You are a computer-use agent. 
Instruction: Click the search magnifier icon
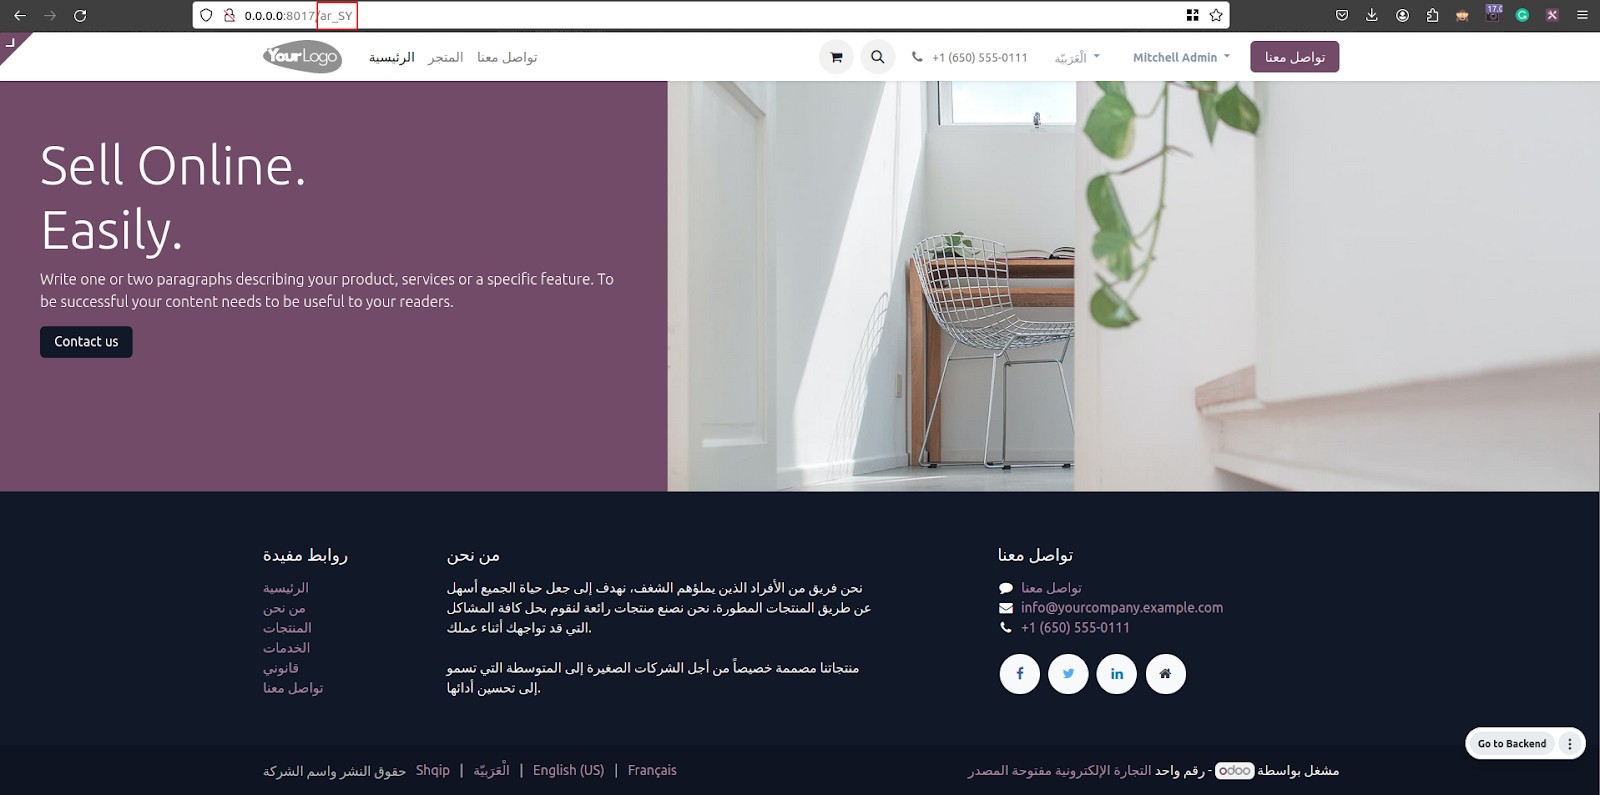[x=877, y=57]
